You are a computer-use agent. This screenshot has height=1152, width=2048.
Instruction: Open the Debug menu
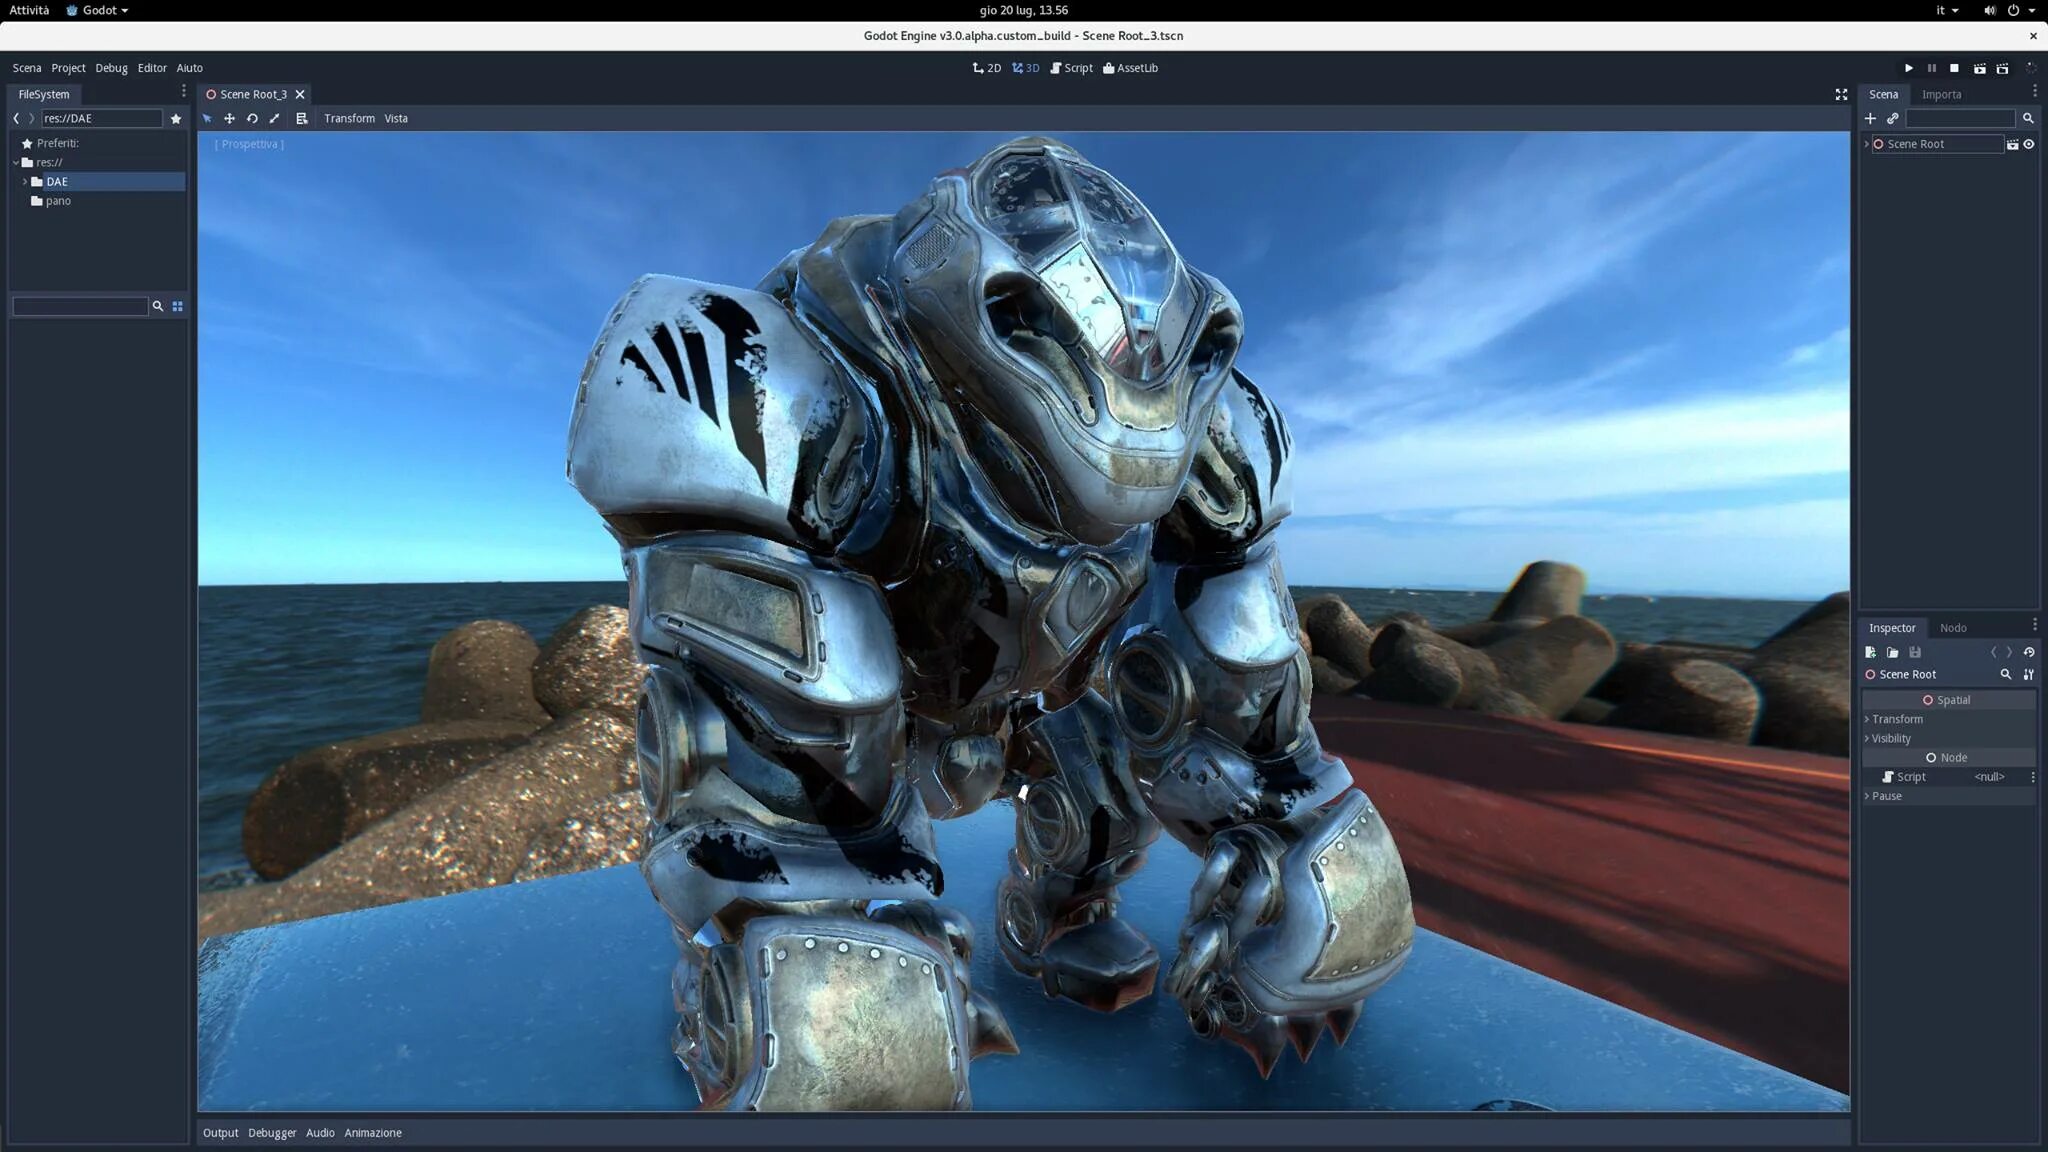click(111, 68)
